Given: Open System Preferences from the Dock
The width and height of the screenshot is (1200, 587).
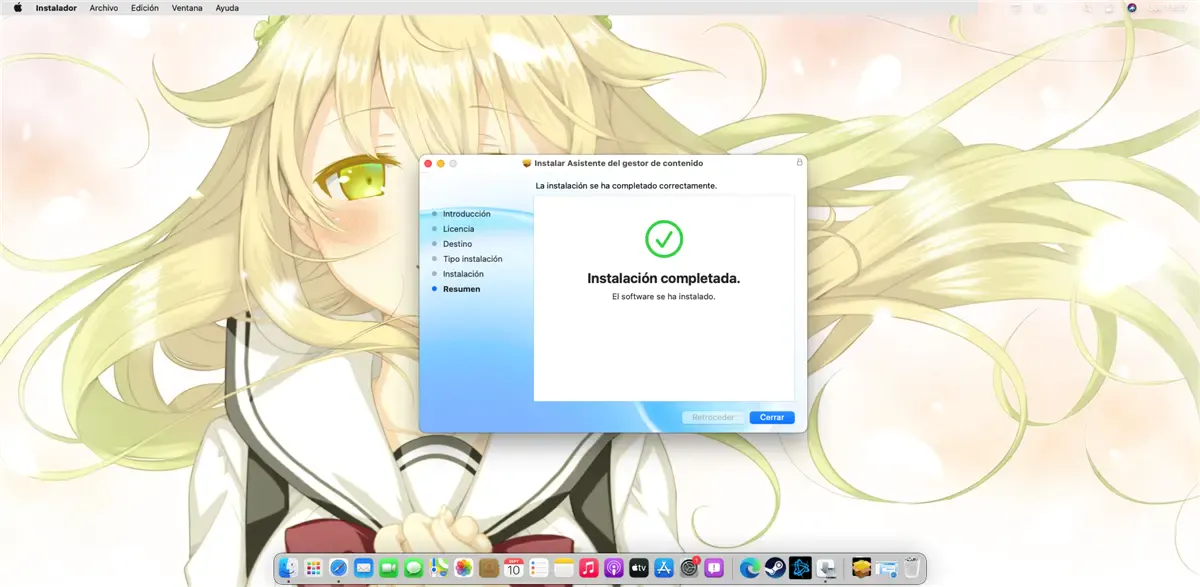Looking at the screenshot, I should [689, 567].
